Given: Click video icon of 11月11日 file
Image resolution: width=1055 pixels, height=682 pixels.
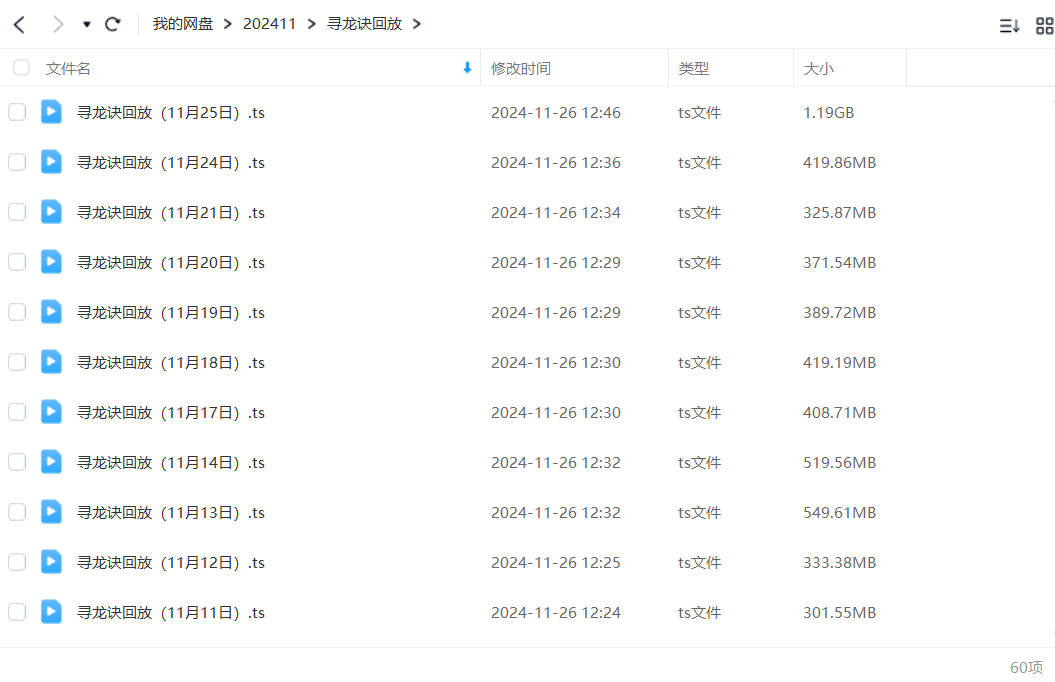Looking at the screenshot, I should 51,611.
